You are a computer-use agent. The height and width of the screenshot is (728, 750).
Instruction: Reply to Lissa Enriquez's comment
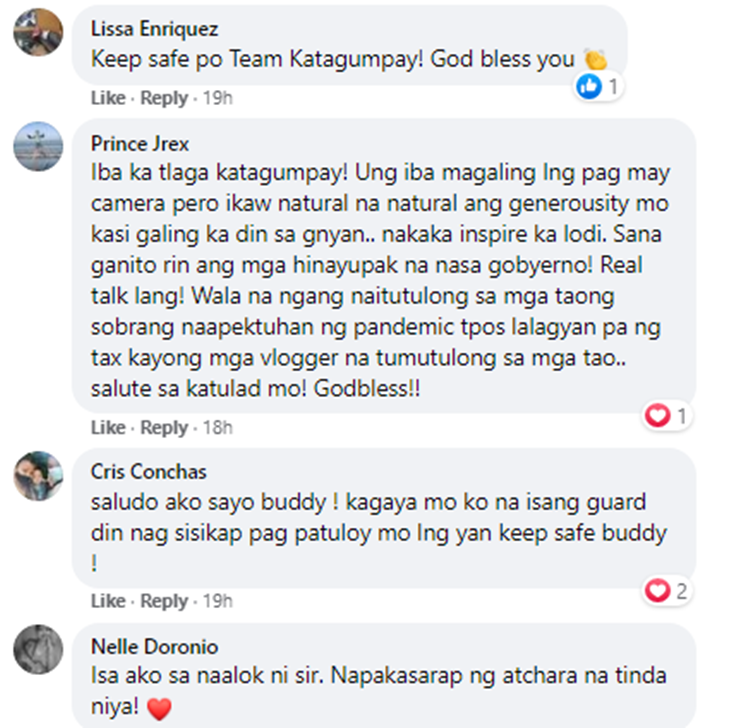pos(164,98)
